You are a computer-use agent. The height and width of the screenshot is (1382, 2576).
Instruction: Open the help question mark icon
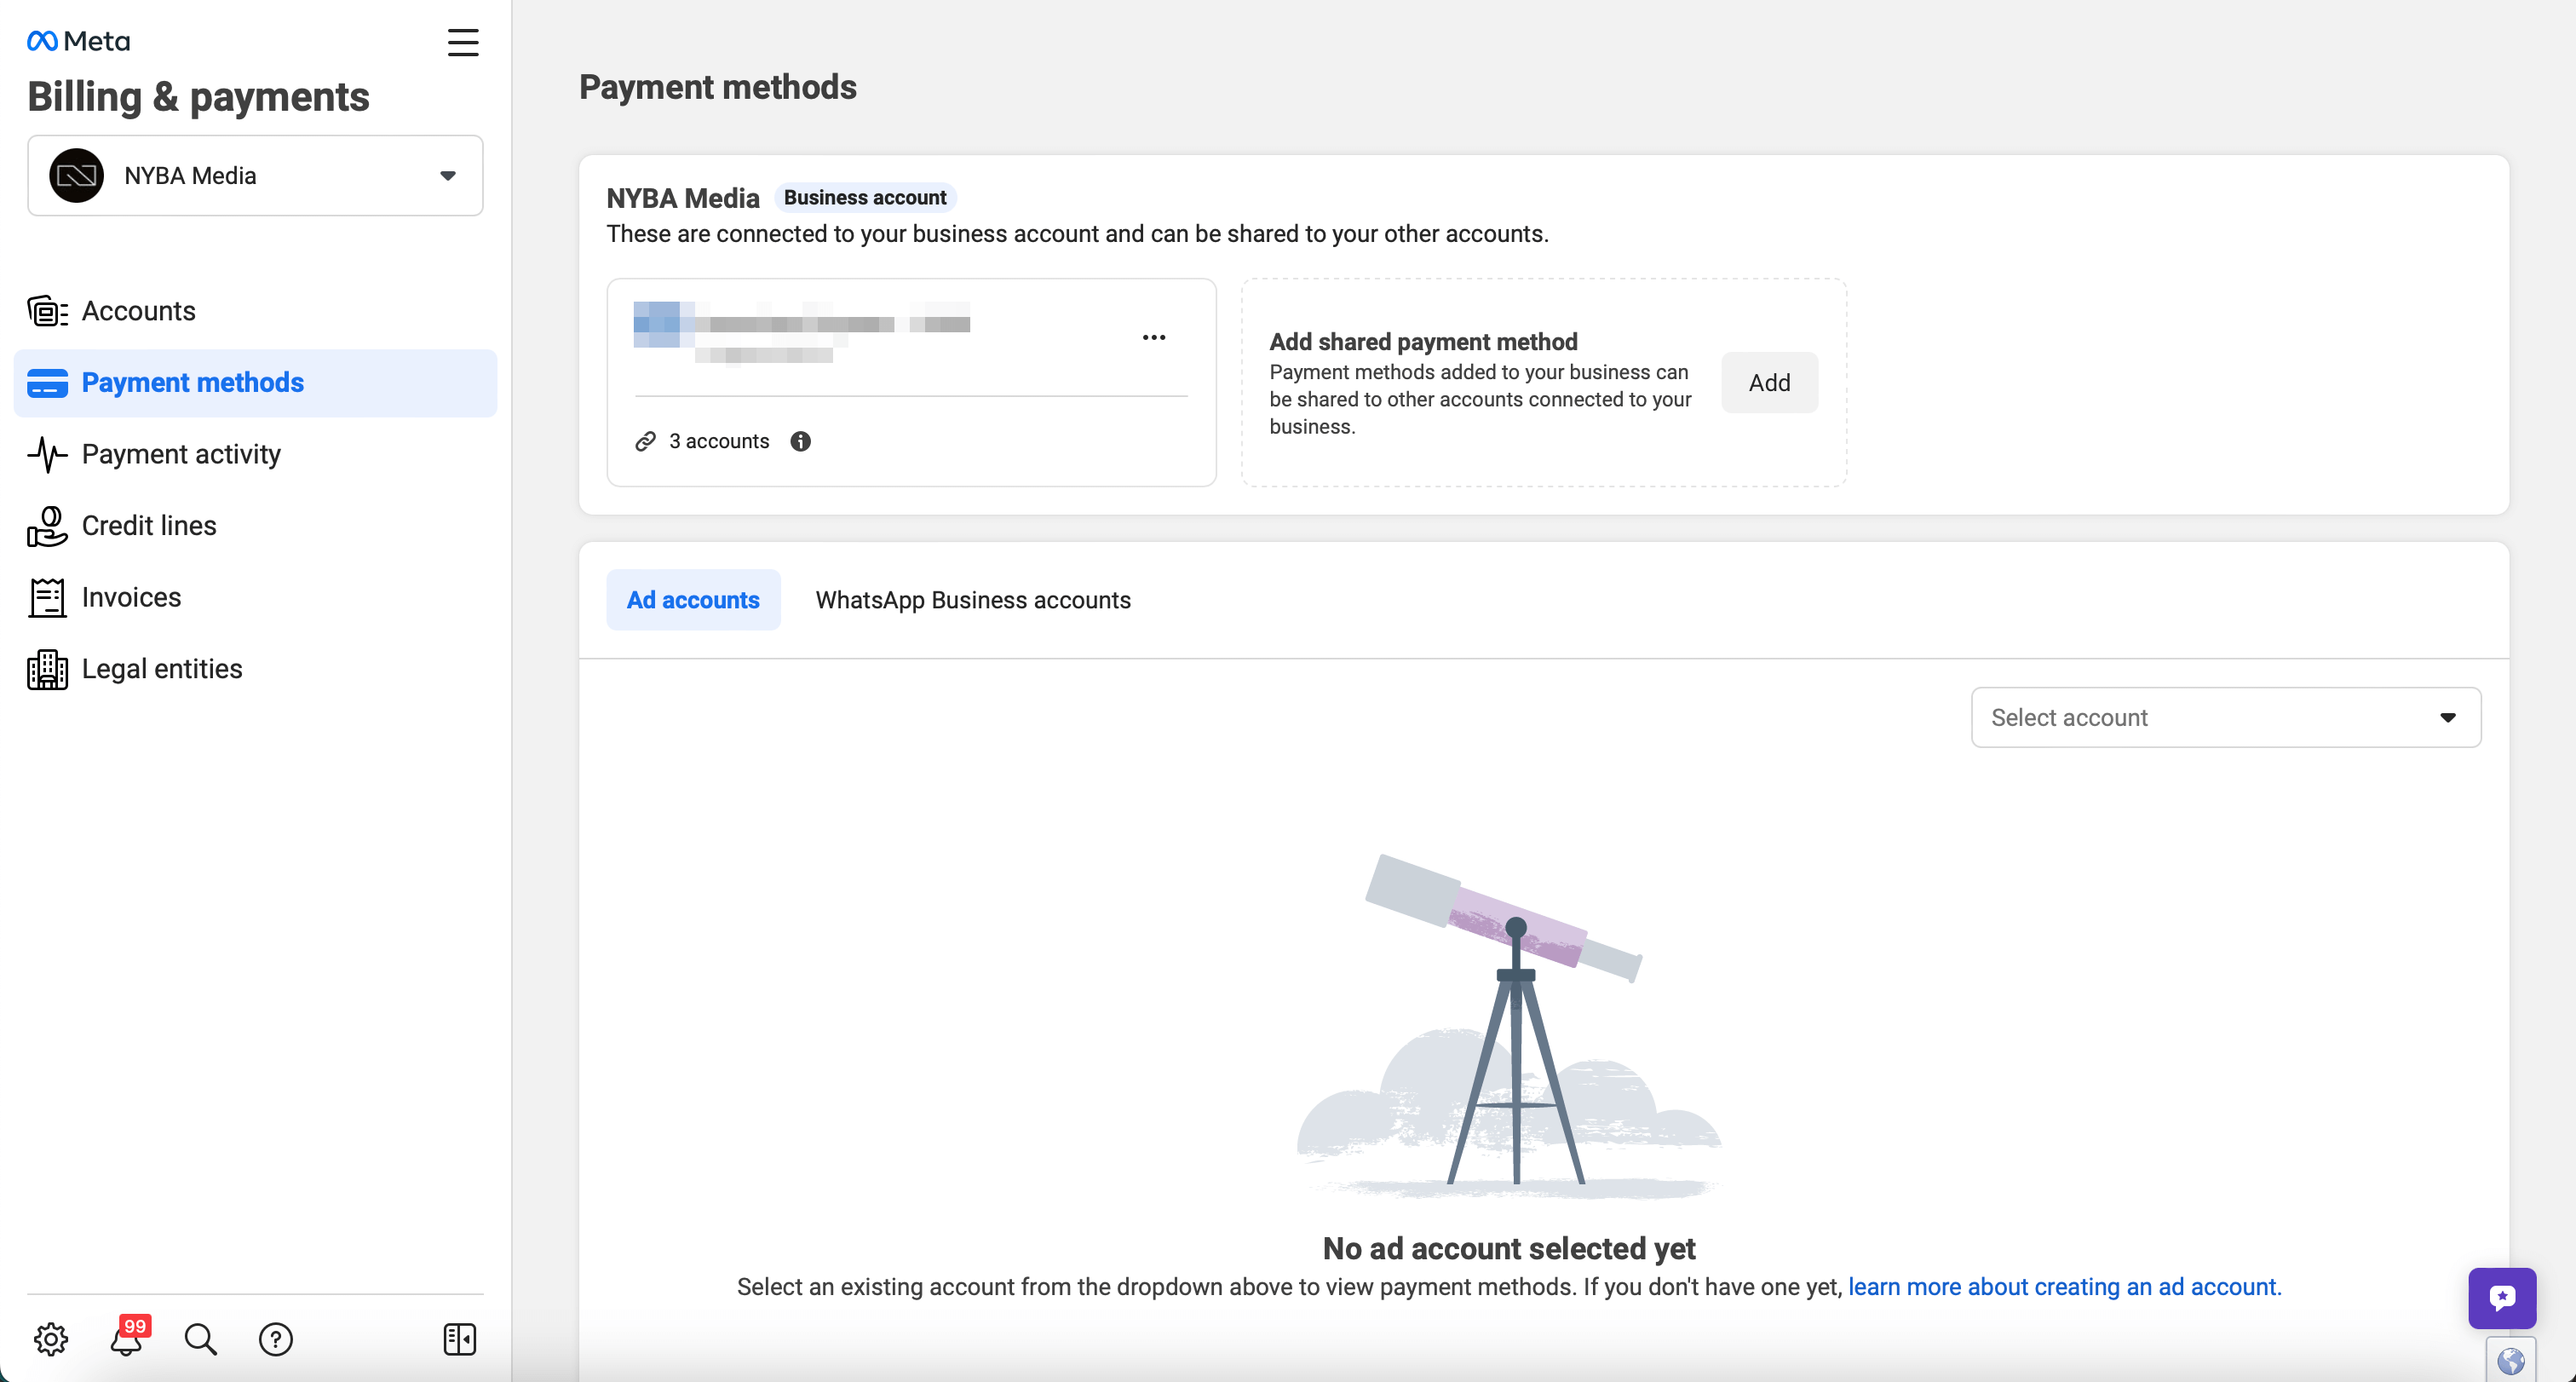pos(276,1339)
